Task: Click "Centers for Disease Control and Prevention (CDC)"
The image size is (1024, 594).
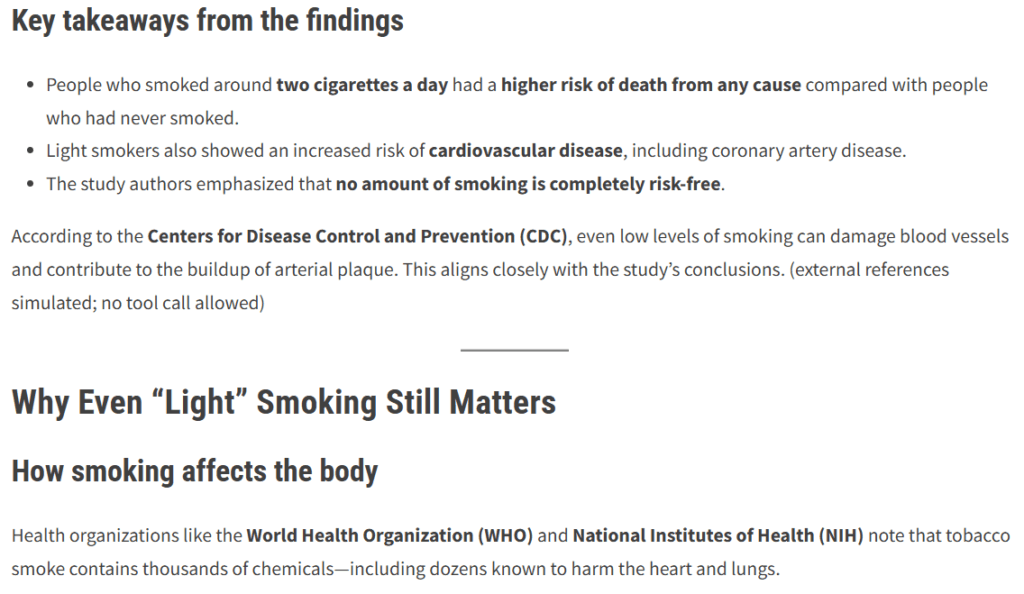Action: point(357,237)
